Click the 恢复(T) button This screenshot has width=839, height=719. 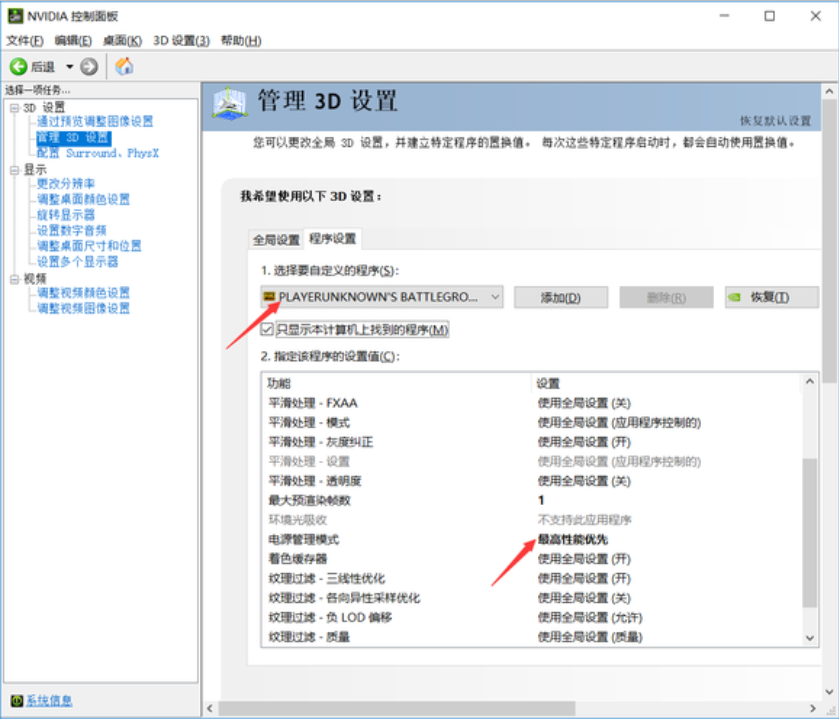tap(772, 297)
